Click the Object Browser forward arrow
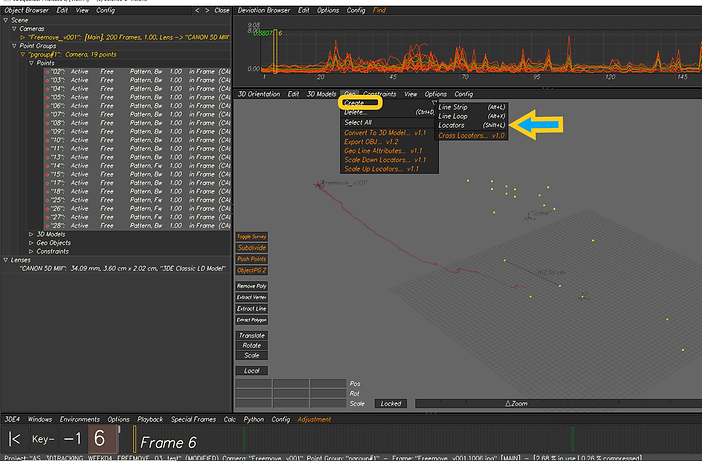 click(x=207, y=10)
